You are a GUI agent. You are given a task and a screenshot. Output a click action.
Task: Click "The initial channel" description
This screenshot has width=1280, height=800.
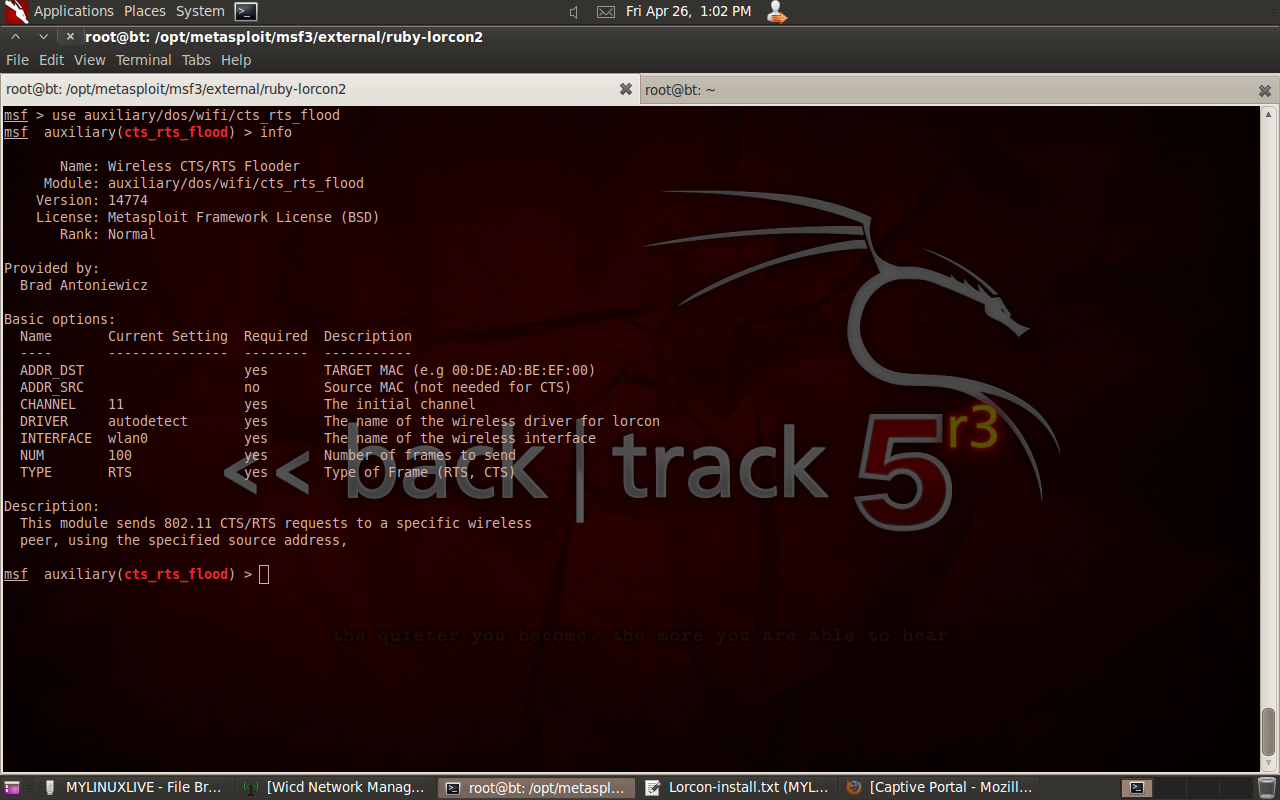(x=400, y=404)
